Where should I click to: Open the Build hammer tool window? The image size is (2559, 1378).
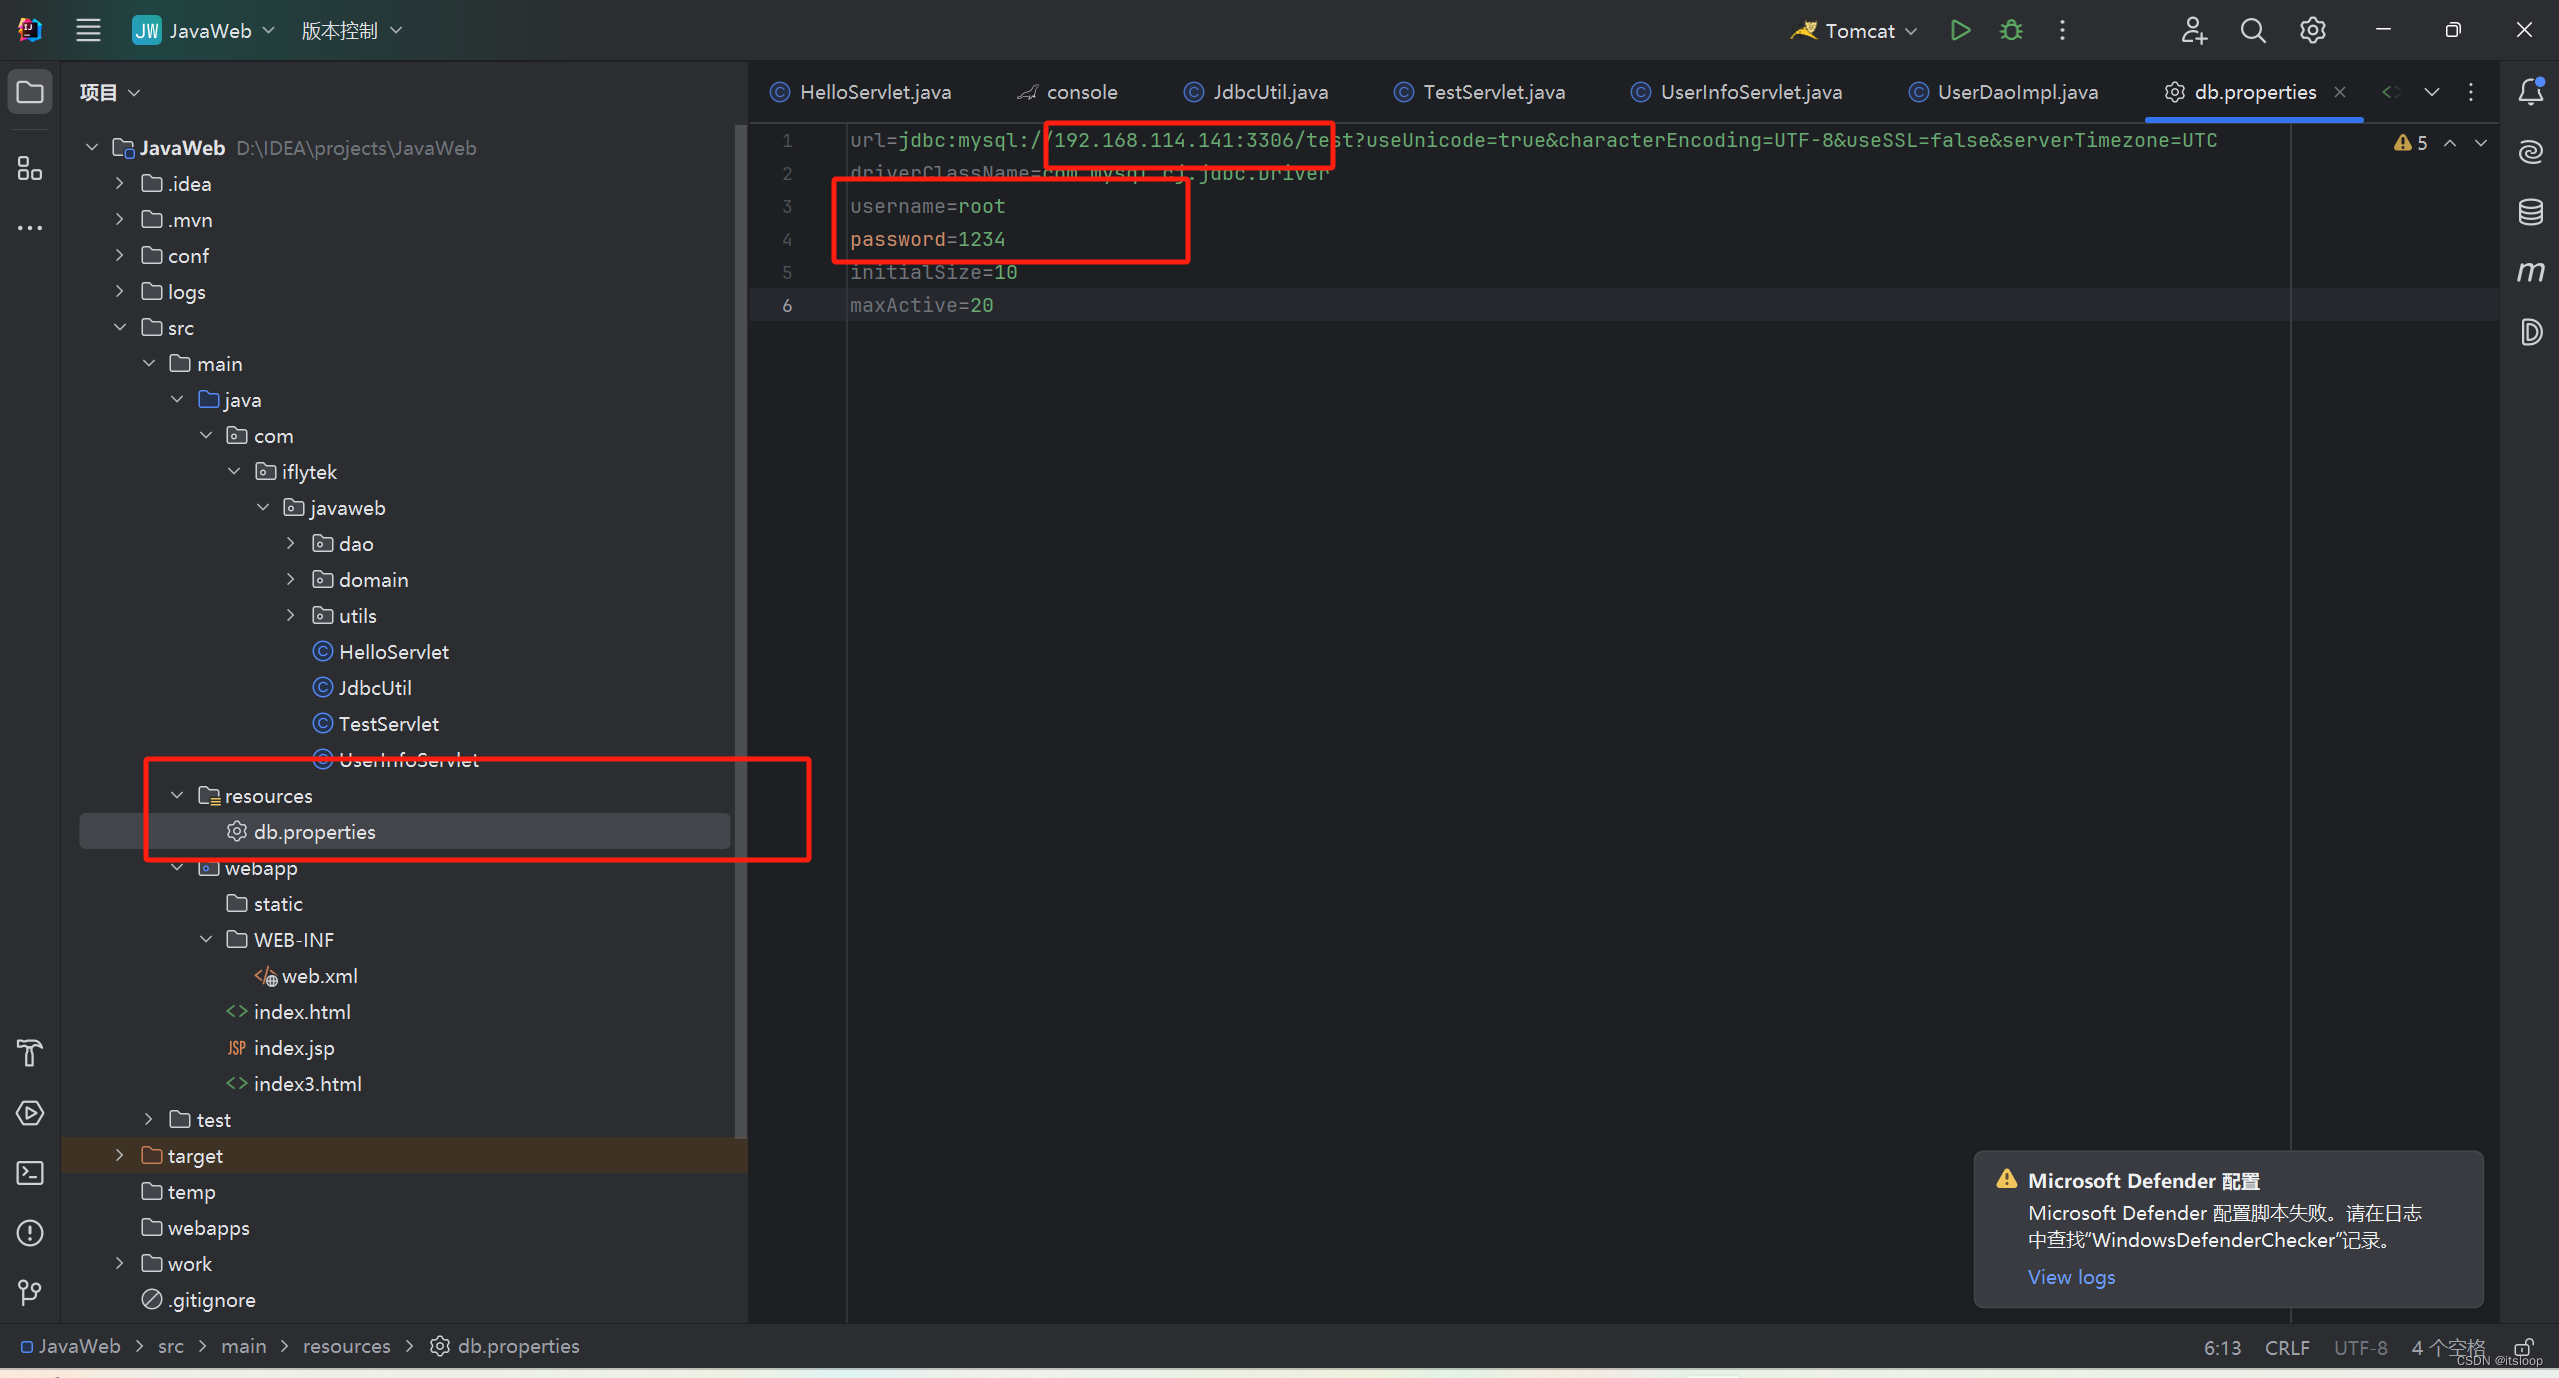[x=30, y=1053]
